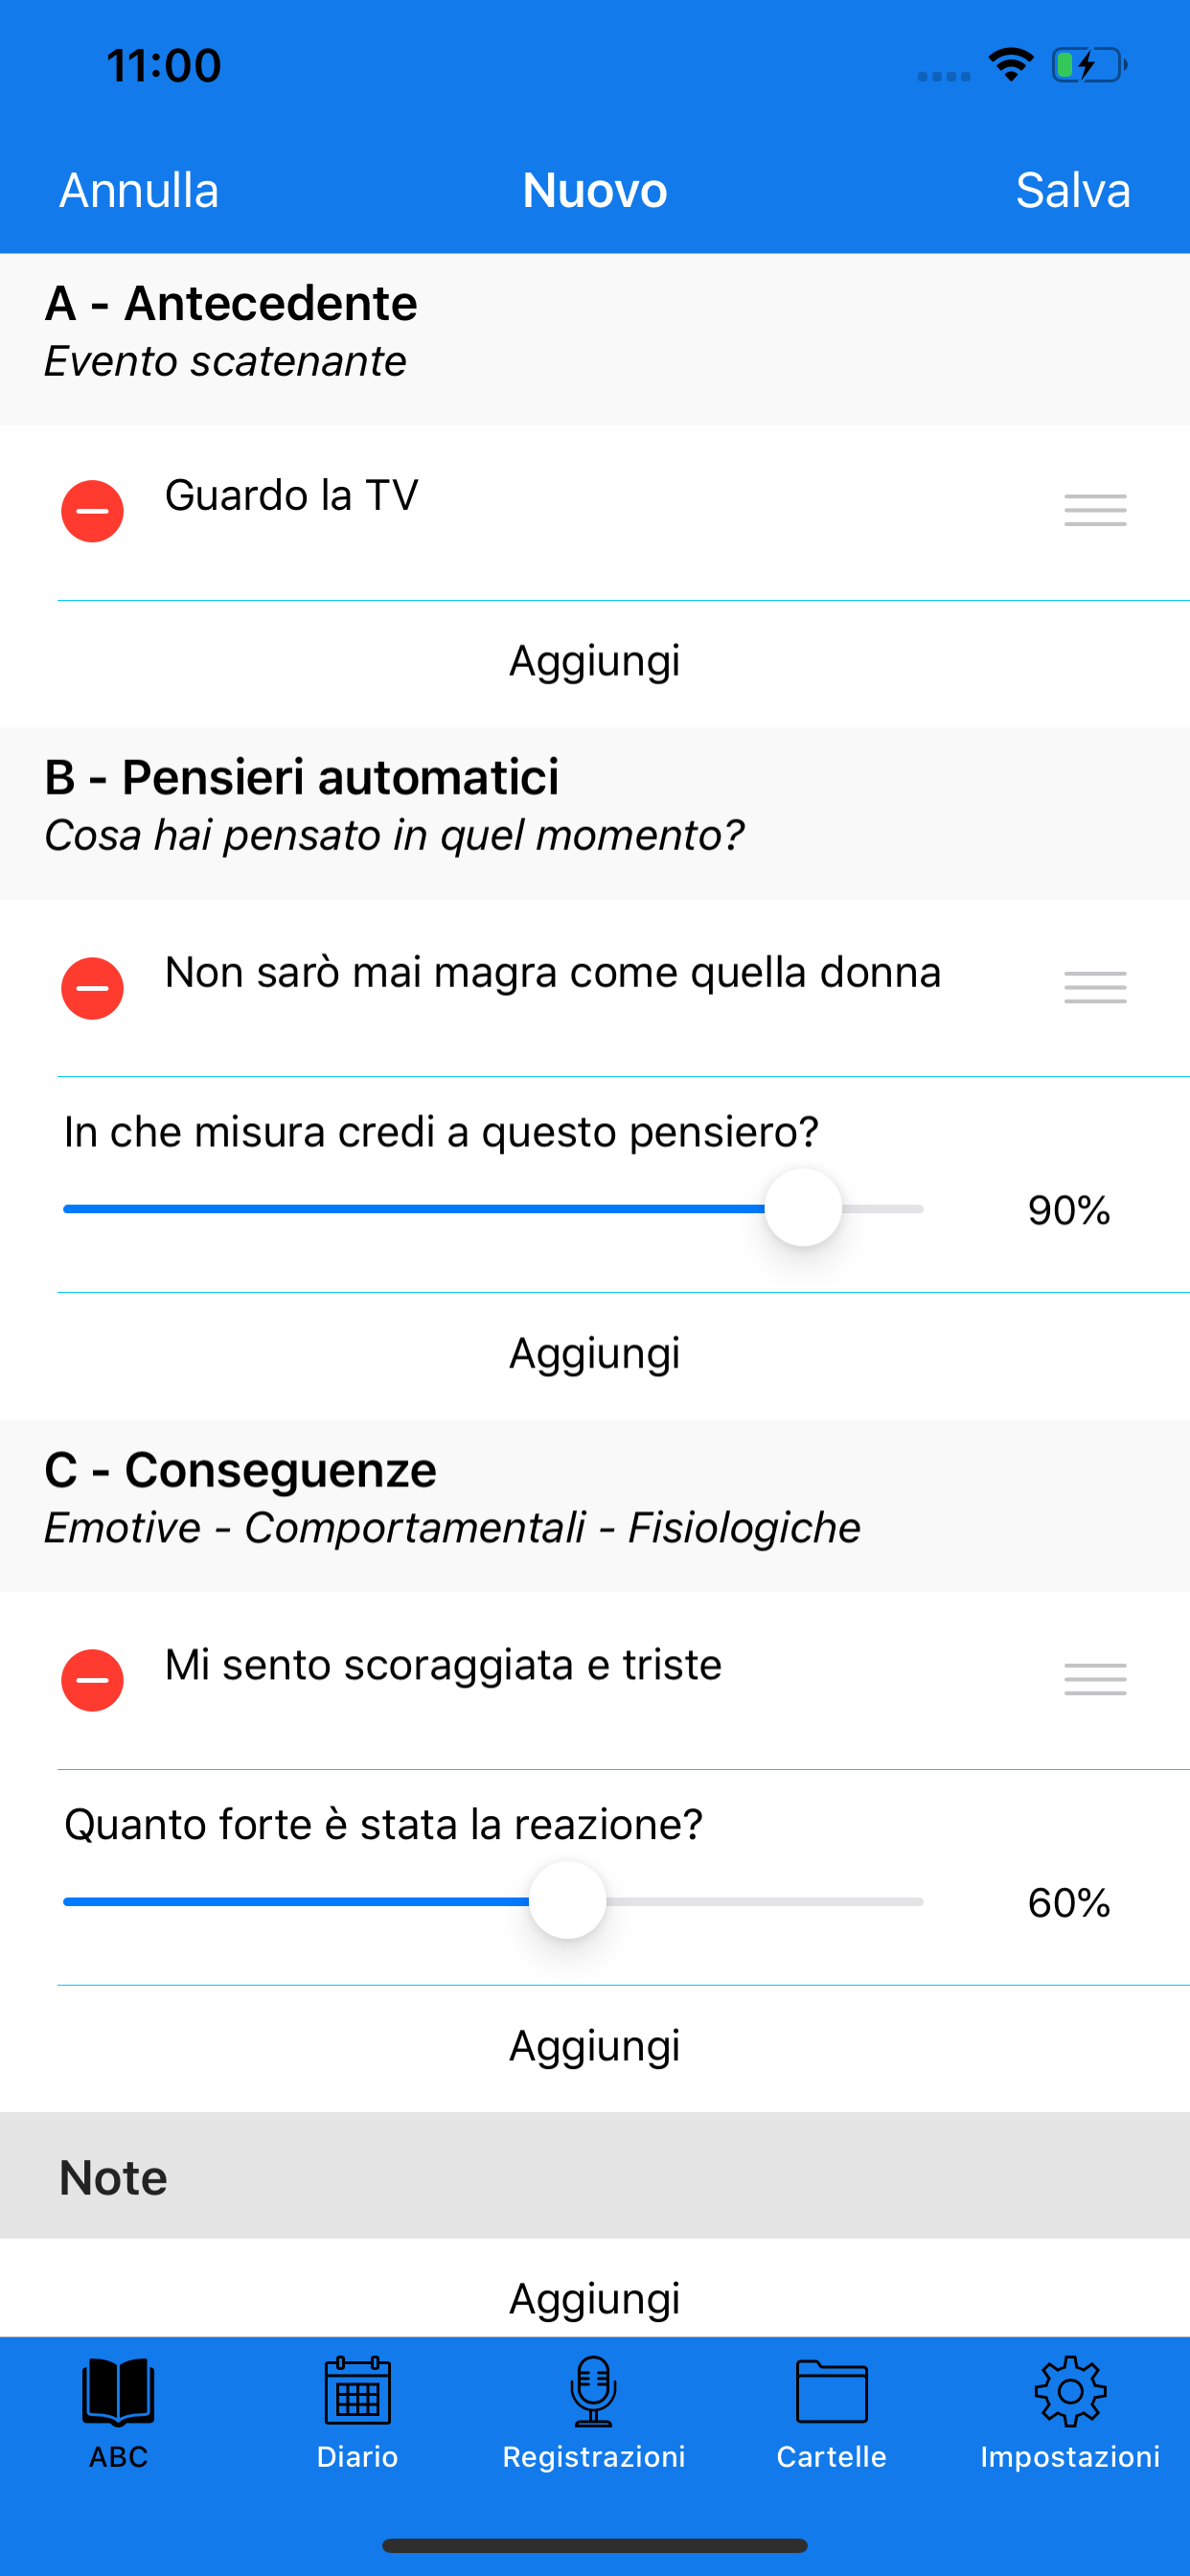Click reorder handle beside the automatic thought
1190x2576 pixels.
(x=1094, y=988)
